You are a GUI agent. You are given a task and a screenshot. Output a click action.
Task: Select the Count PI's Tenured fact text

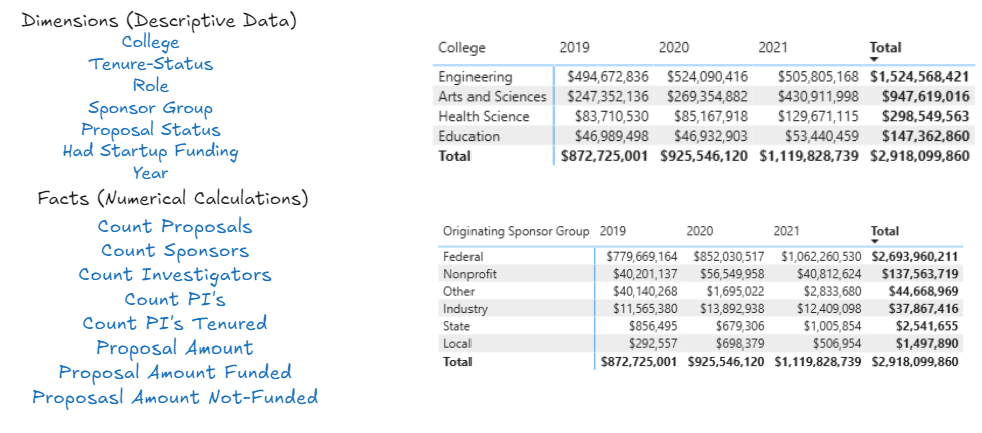[175, 323]
